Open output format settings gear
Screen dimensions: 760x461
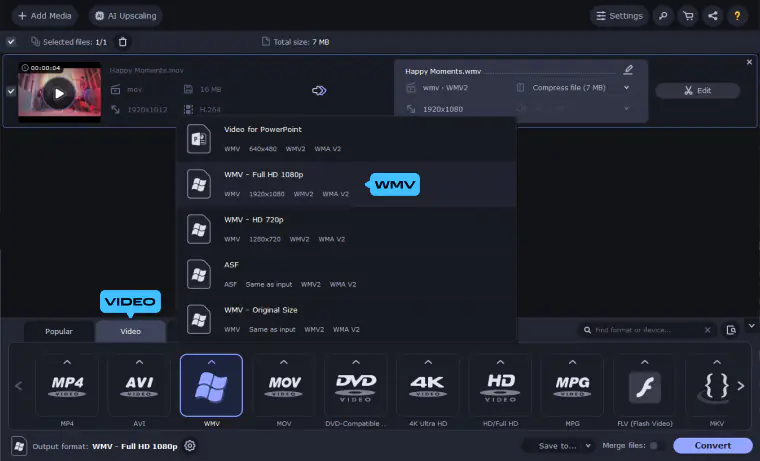pos(190,445)
